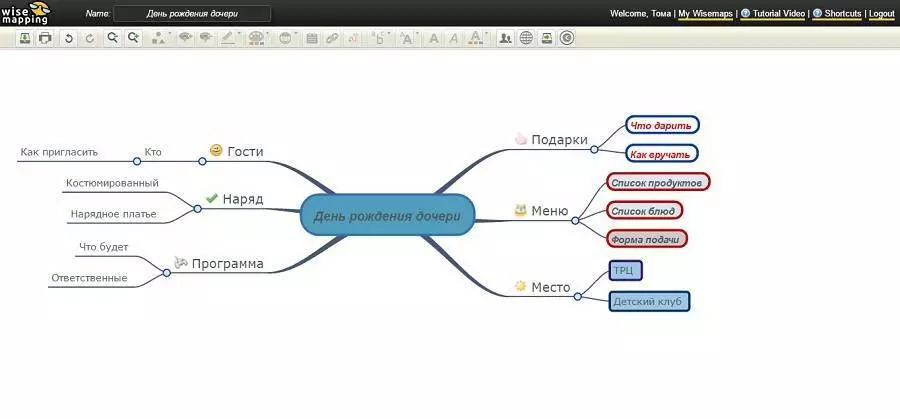Open My Wisemaps page
Image resolution: width=900 pixels, height=419 pixels.
(x=705, y=14)
